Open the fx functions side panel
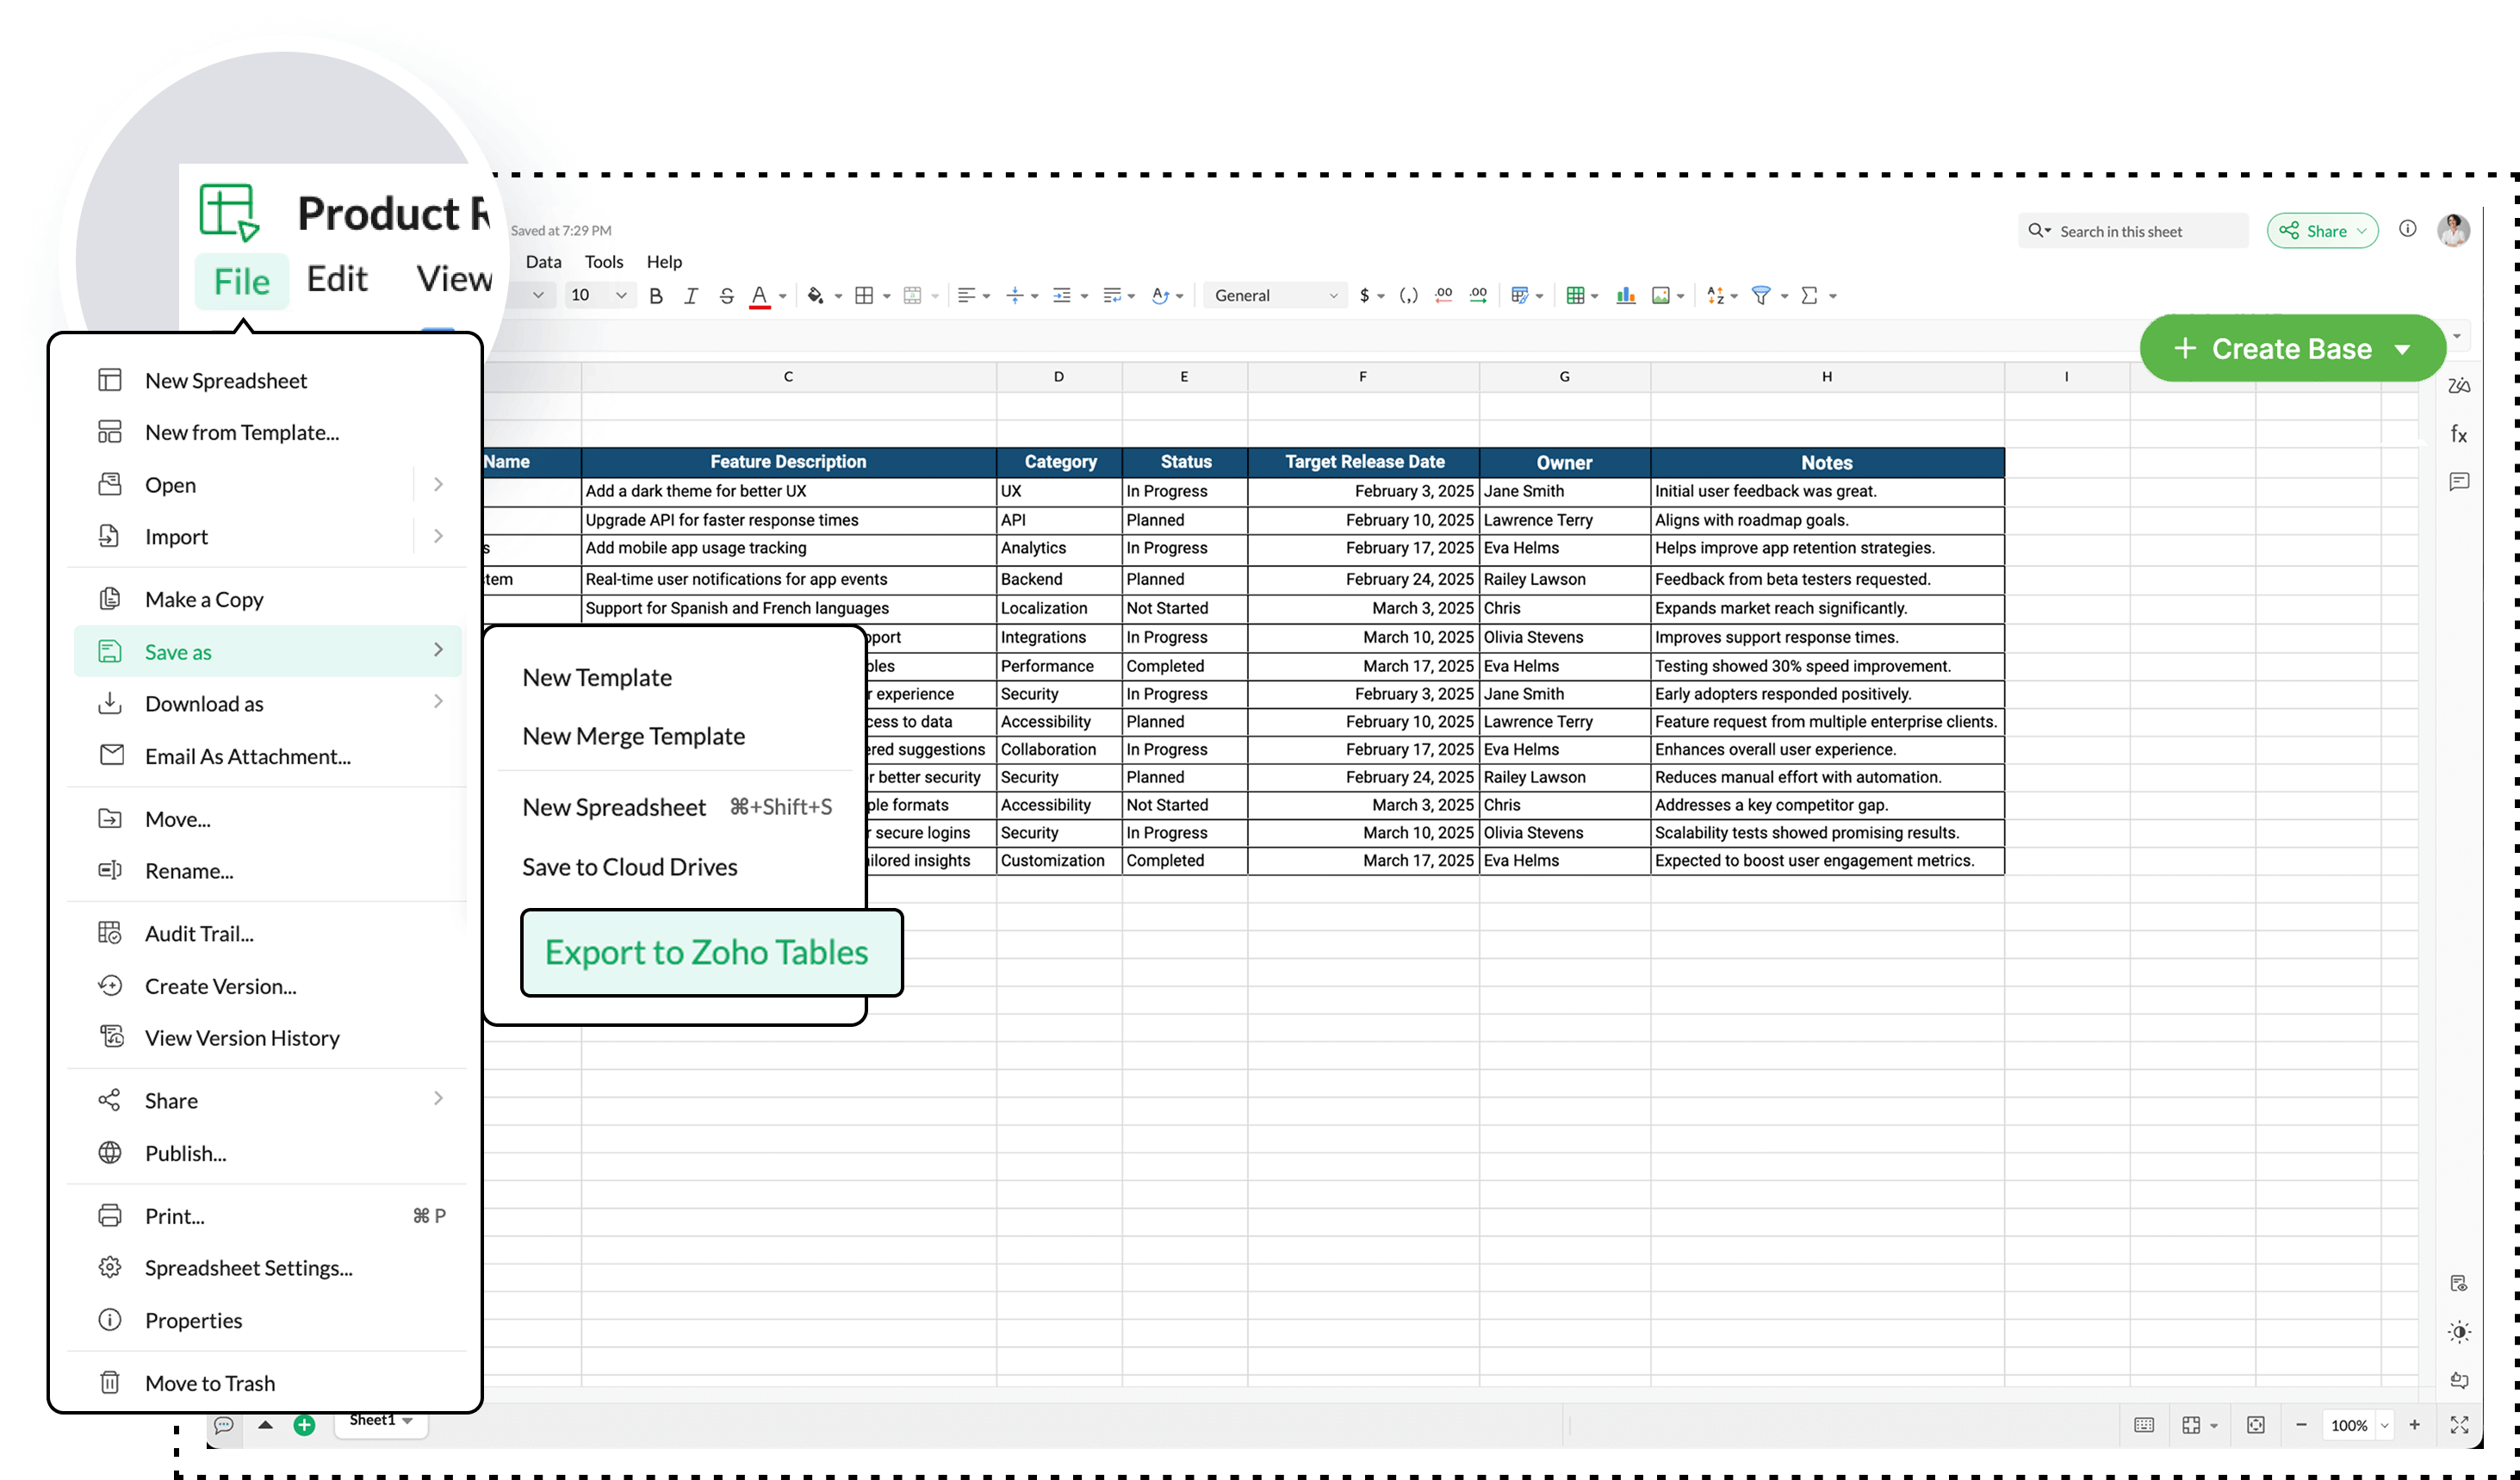2520x1480 pixels. 2459,434
